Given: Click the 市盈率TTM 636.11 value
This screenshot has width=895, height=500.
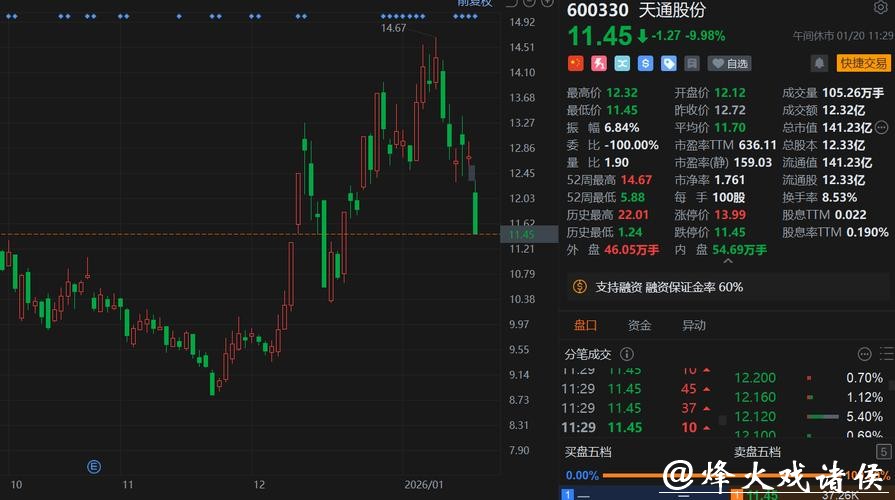Looking at the screenshot, I should click(757, 145).
